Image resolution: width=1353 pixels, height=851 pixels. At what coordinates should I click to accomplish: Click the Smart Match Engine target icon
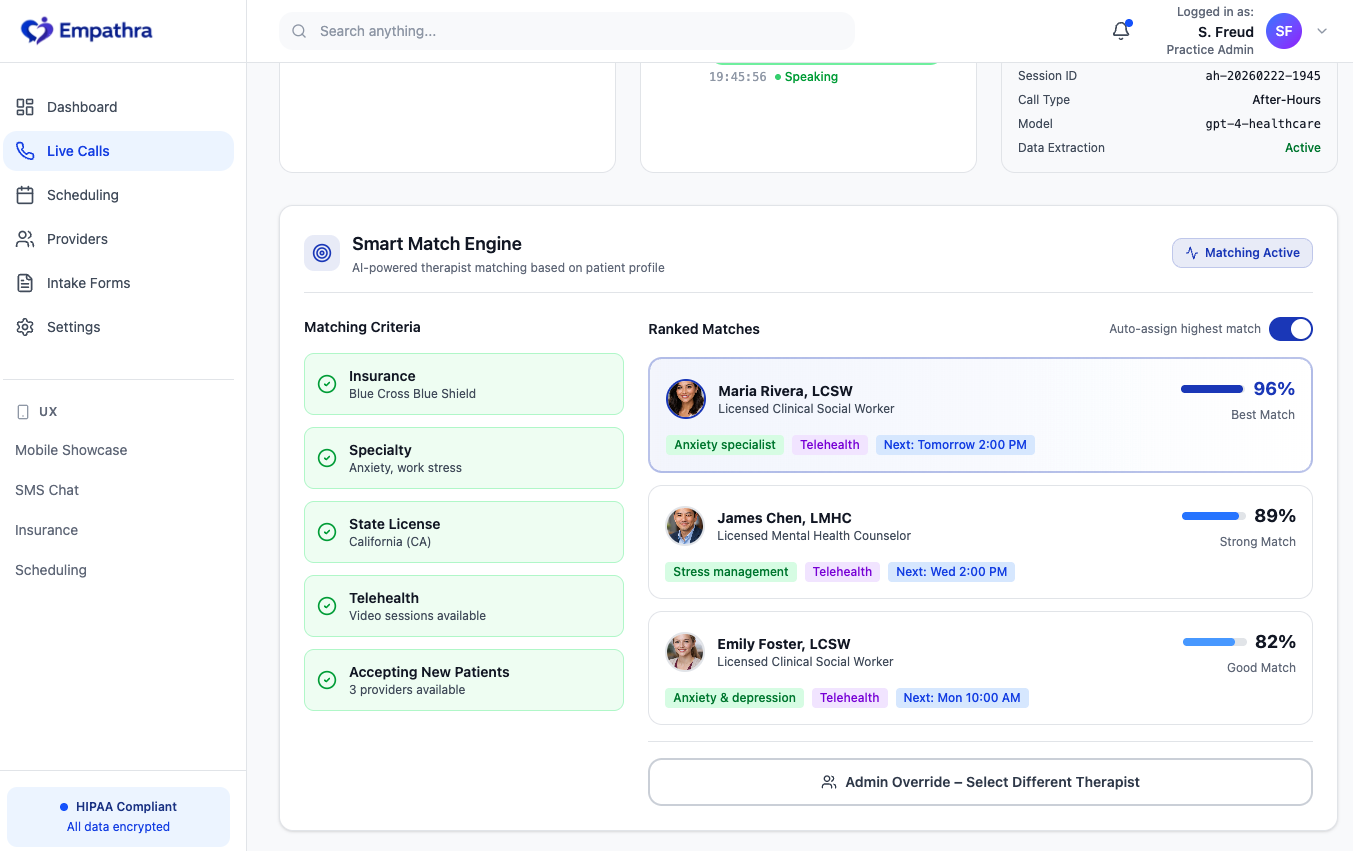point(322,253)
